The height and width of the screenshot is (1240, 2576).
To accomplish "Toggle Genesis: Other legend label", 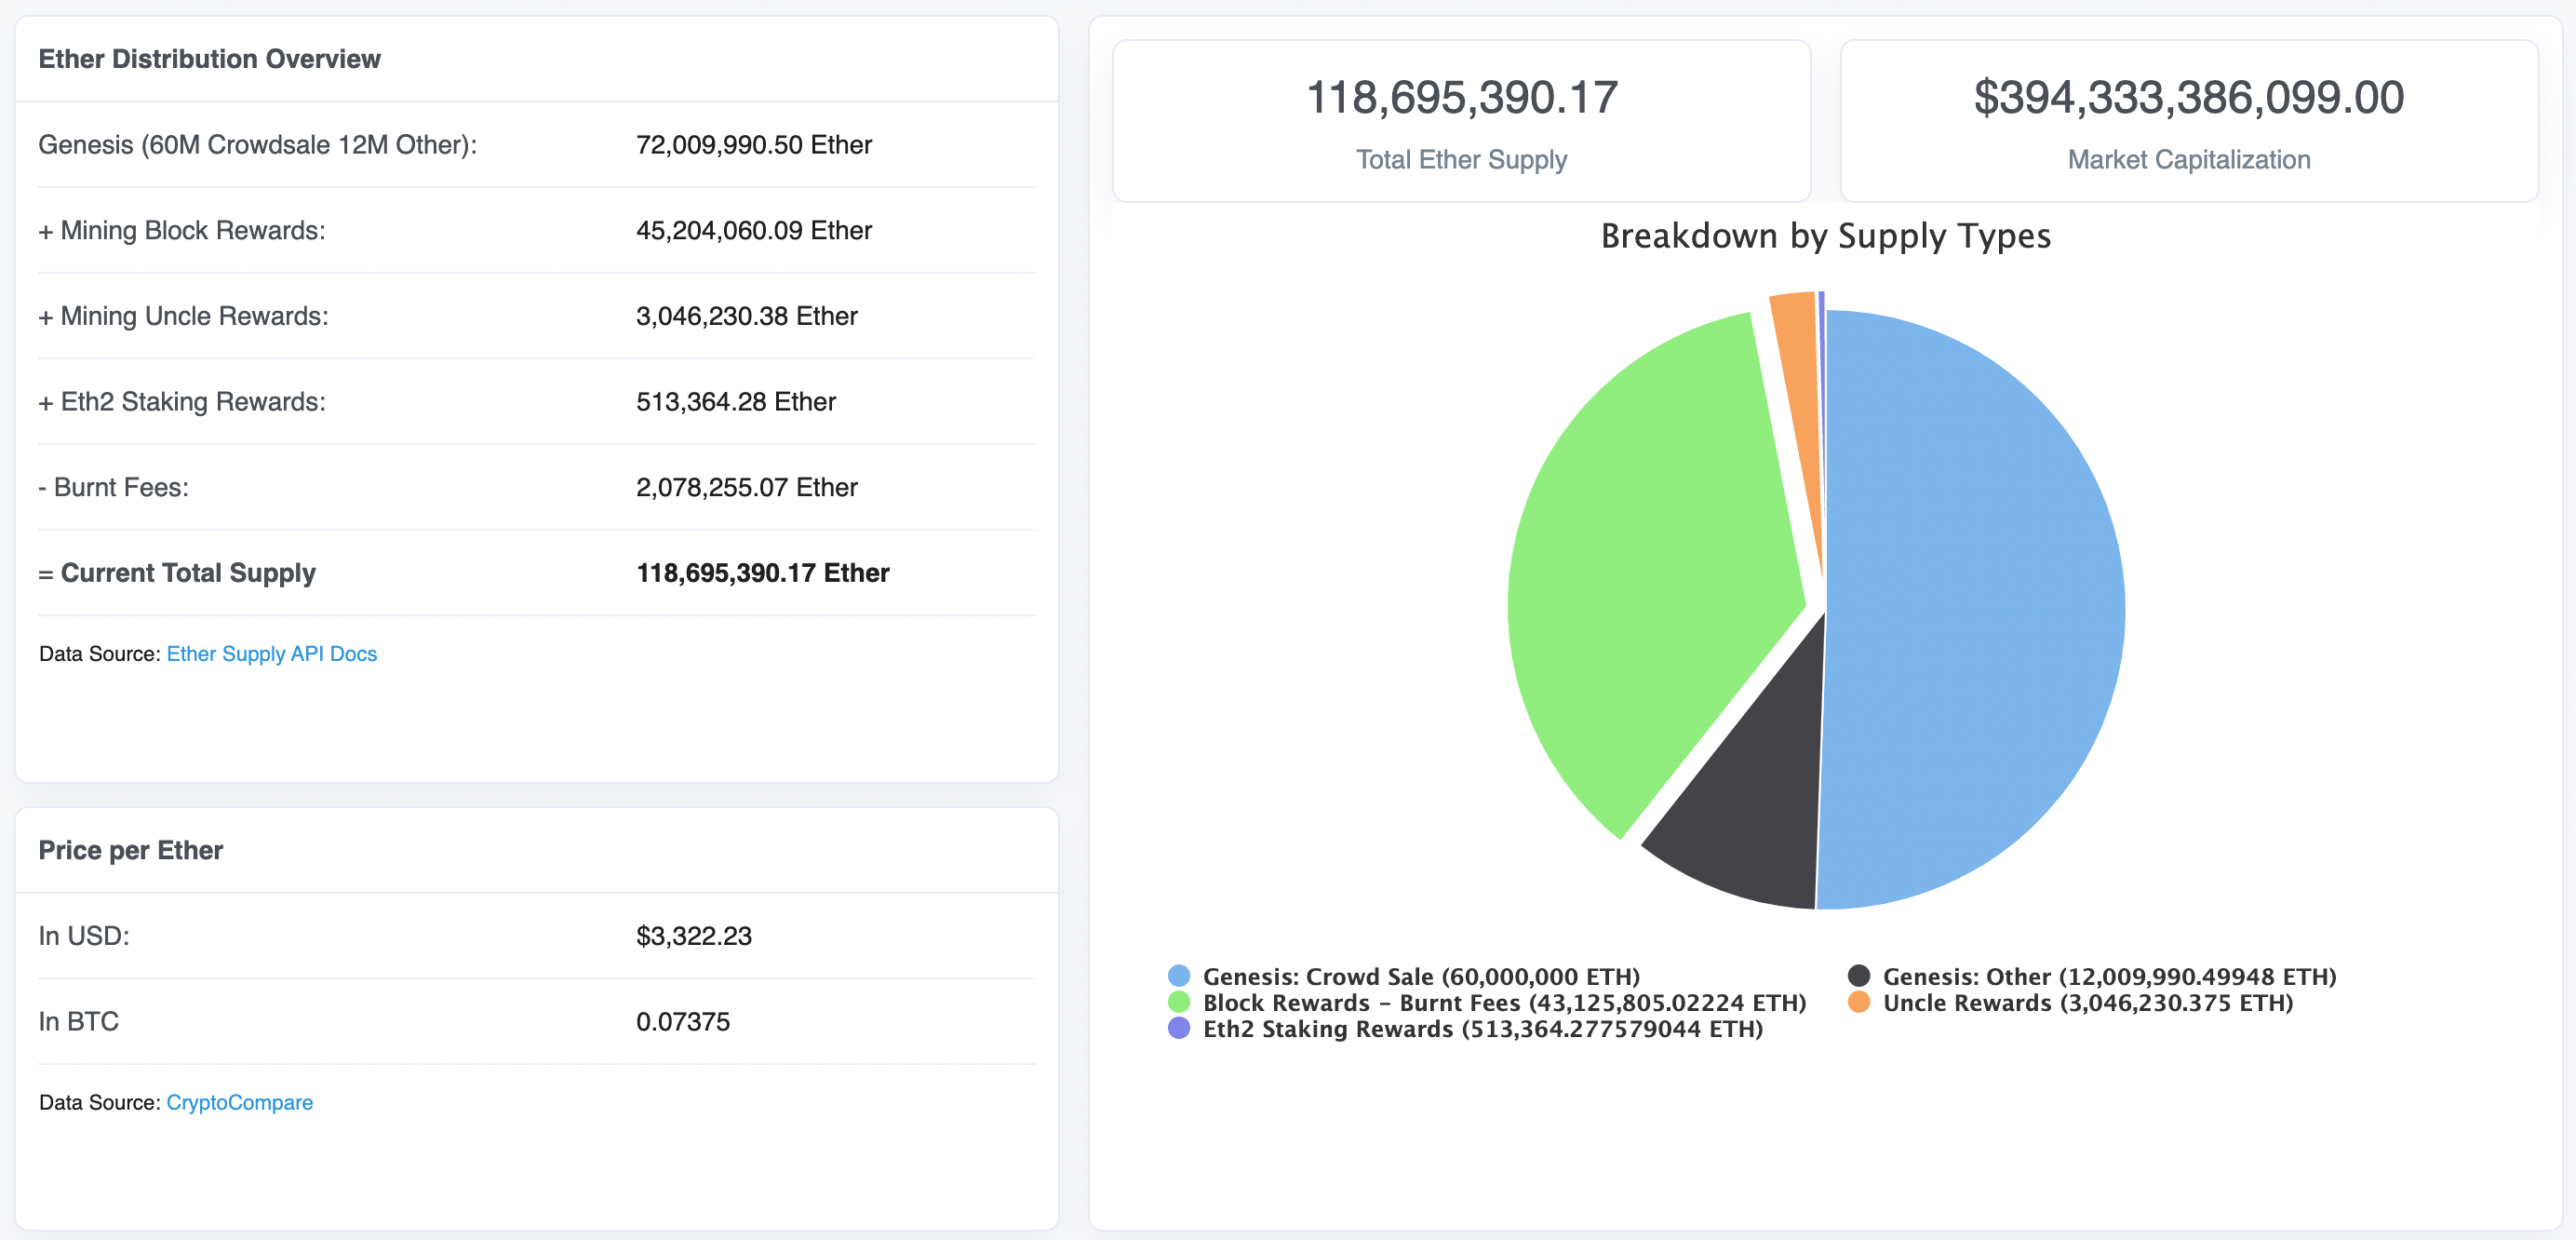I will coord(2108,976).
